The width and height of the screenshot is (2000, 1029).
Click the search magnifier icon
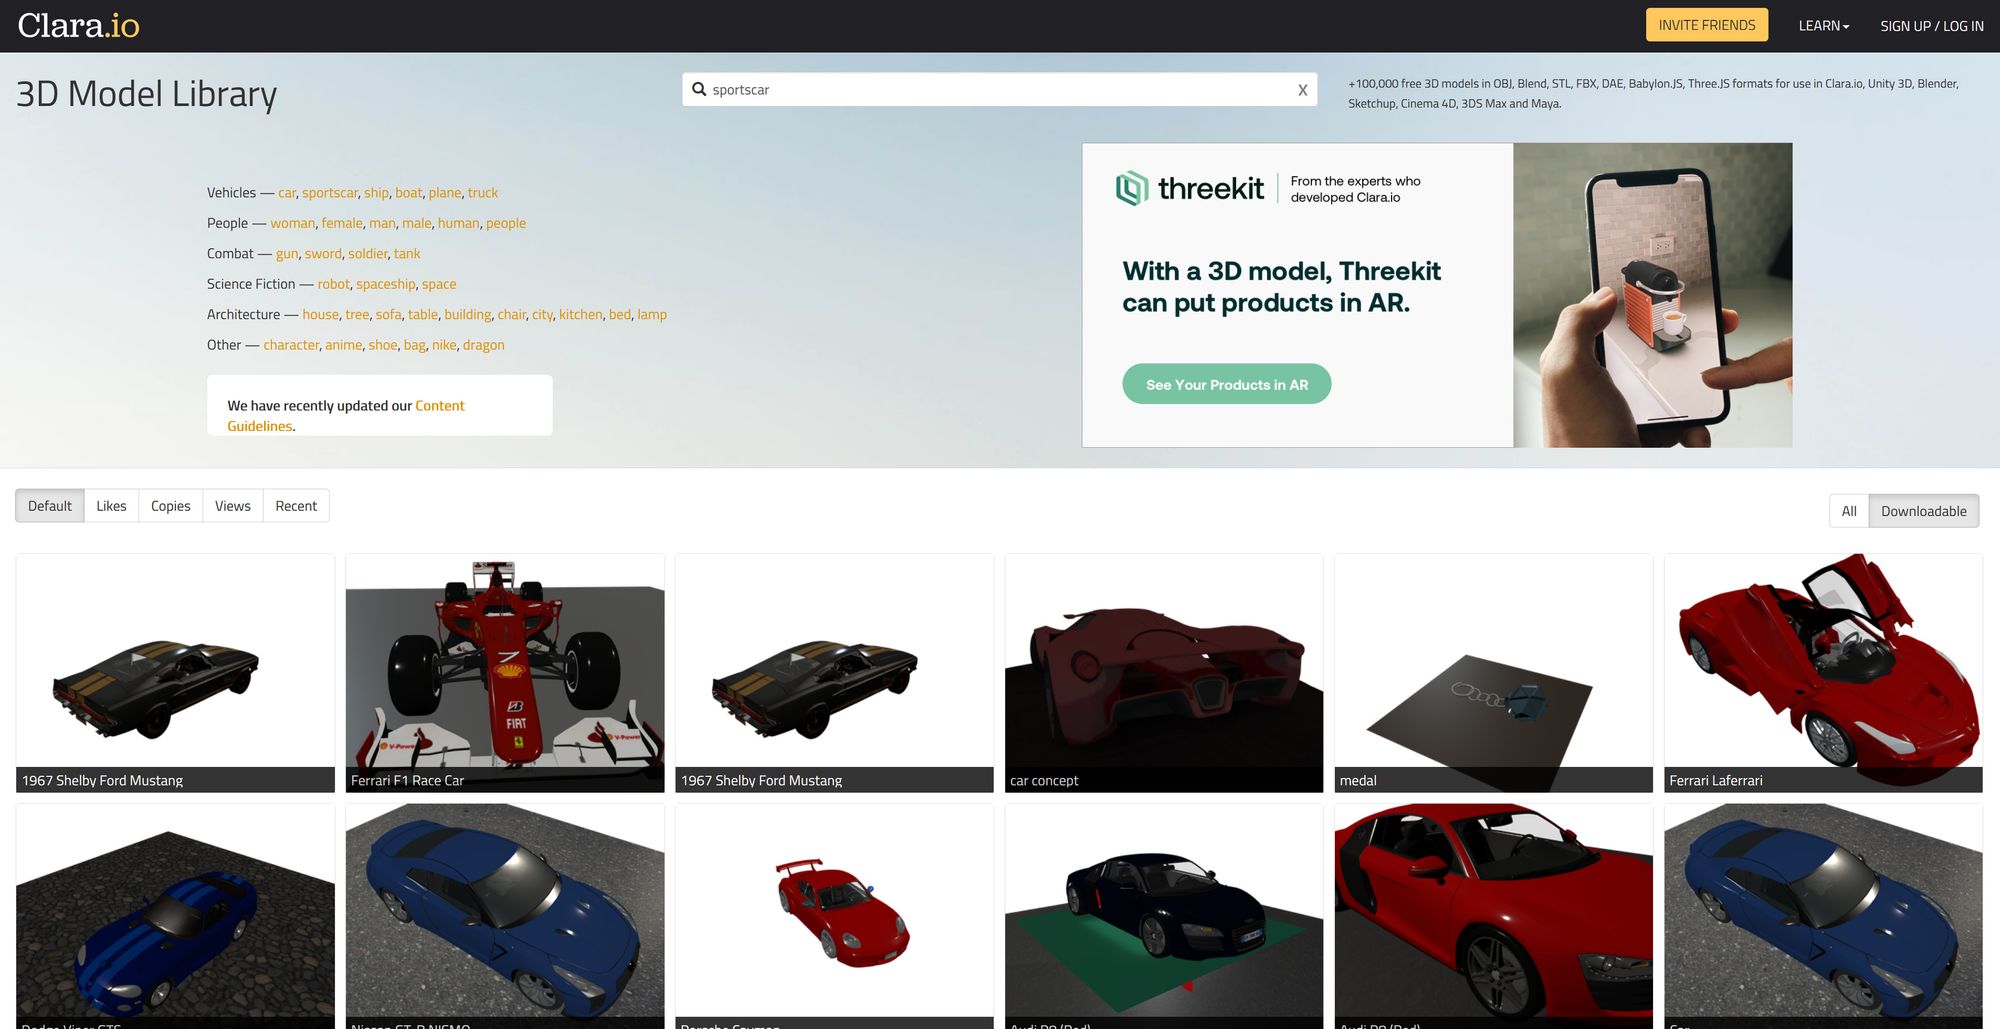pyautogui.click(x=699, y=89)
